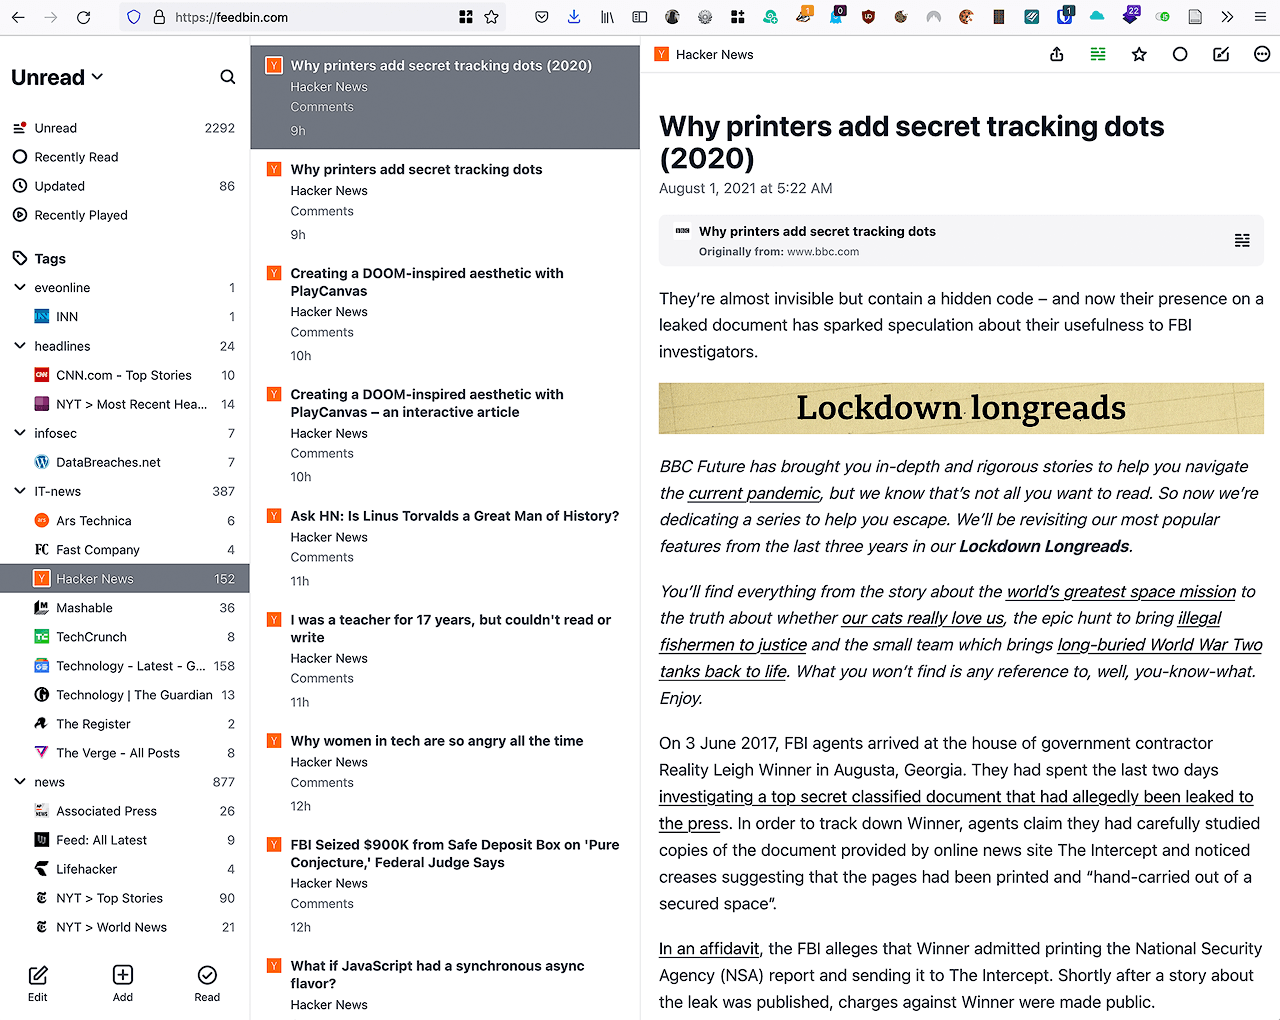The height and width of the screenshot is (1020, 1280).
Task: Select Unread in the sidebar
Action: click(x=124, y=128)
